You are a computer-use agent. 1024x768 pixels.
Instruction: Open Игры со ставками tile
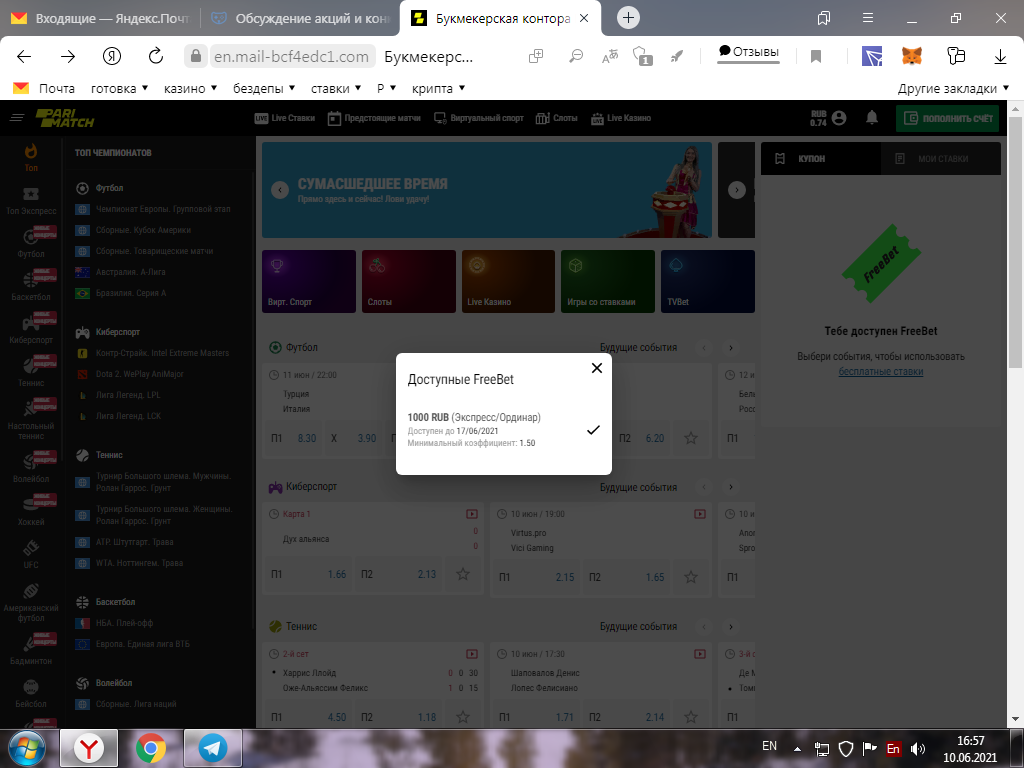click(x=607, y=281)
